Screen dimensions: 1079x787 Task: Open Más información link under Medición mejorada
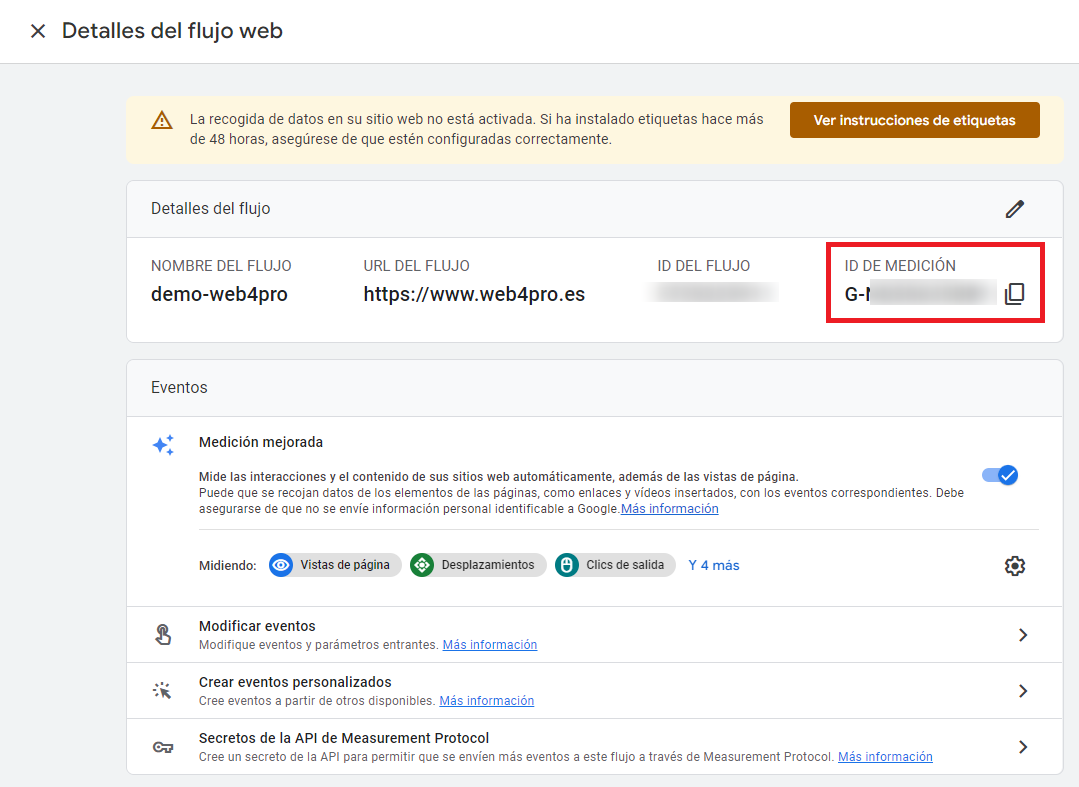pos(669,508)
